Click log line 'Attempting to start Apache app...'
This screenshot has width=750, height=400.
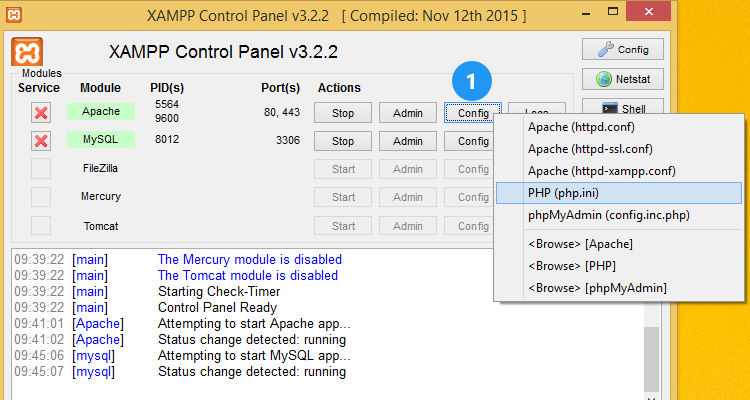tap(254, 323)
